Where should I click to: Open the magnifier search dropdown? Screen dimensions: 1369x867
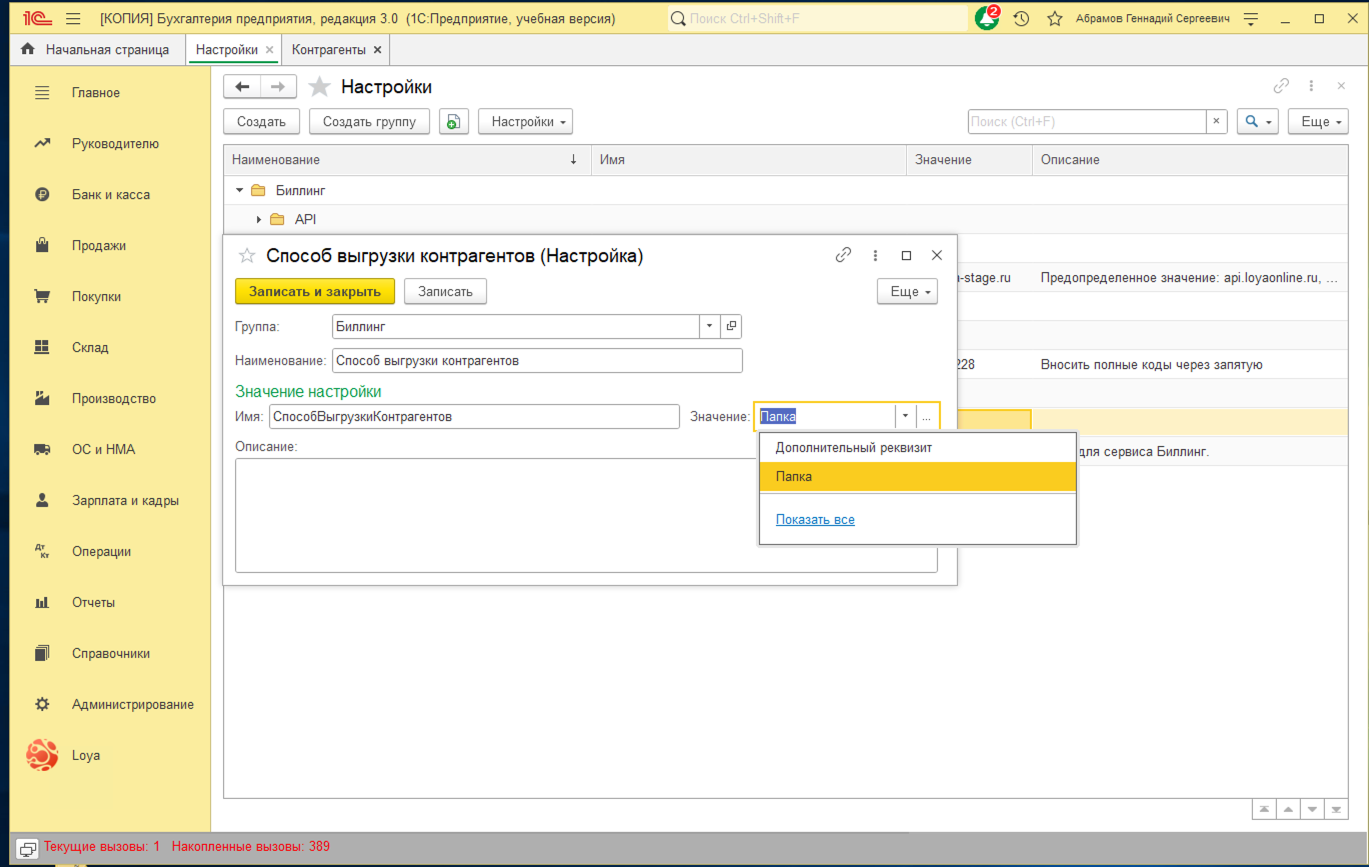coord(1258,122)
